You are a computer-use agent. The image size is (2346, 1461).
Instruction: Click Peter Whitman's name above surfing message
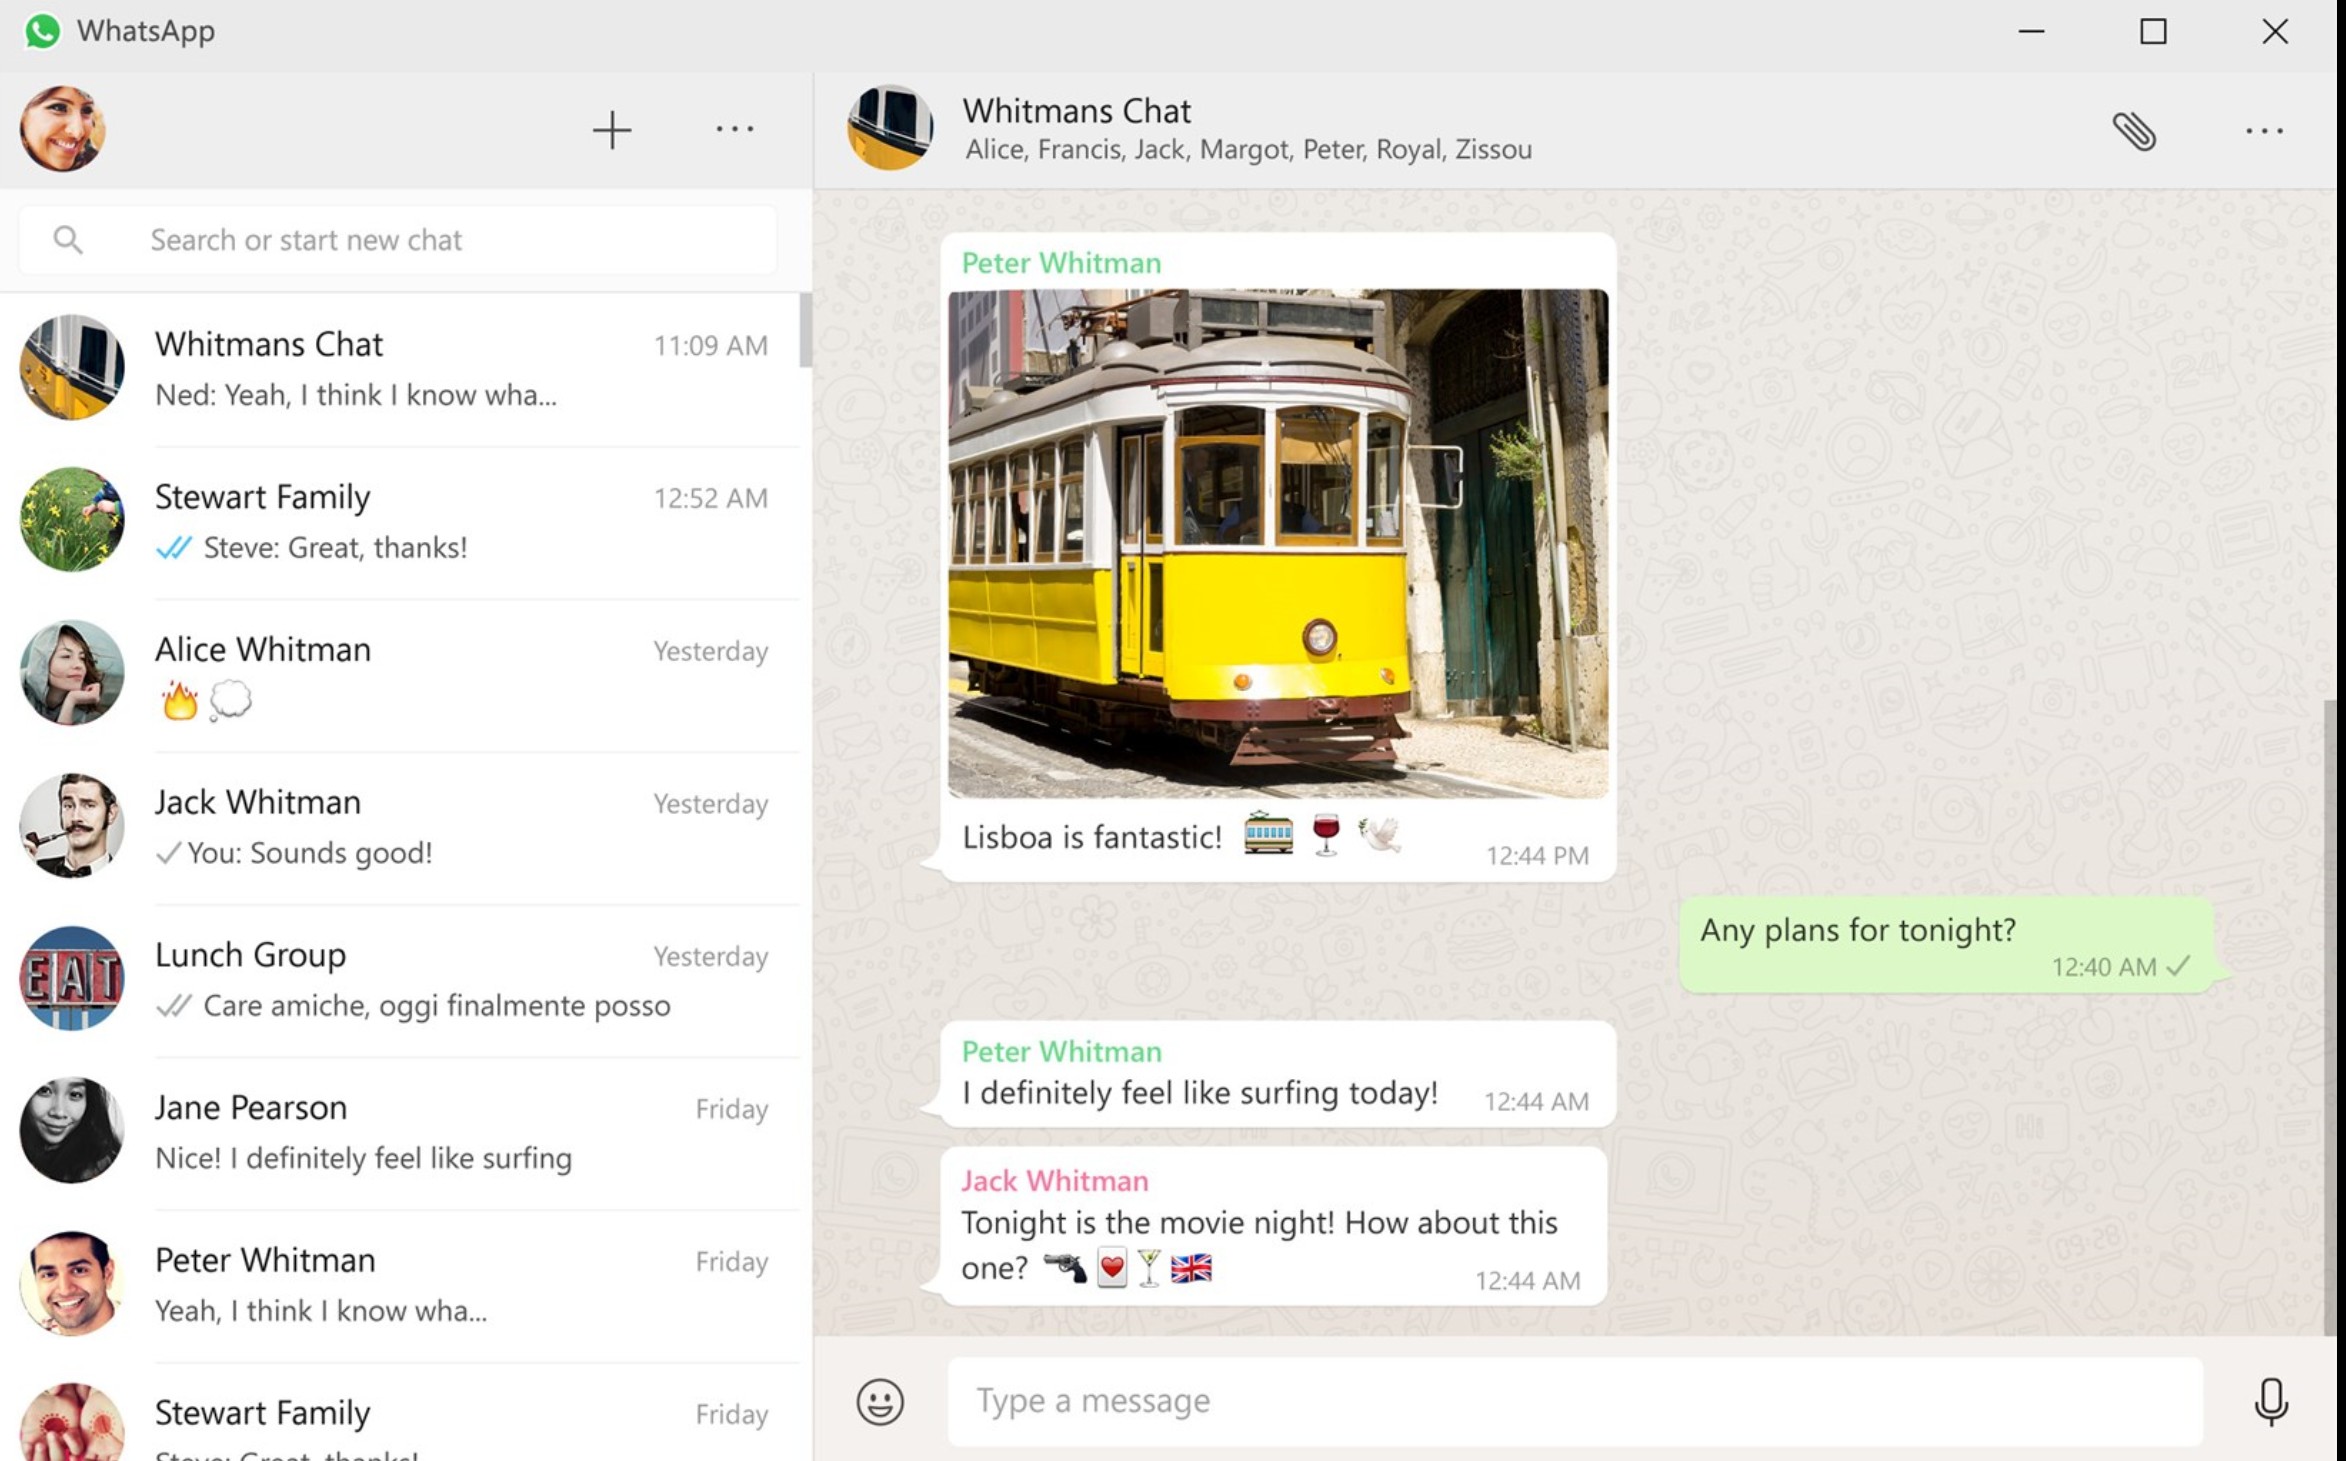(1061, 1052)
